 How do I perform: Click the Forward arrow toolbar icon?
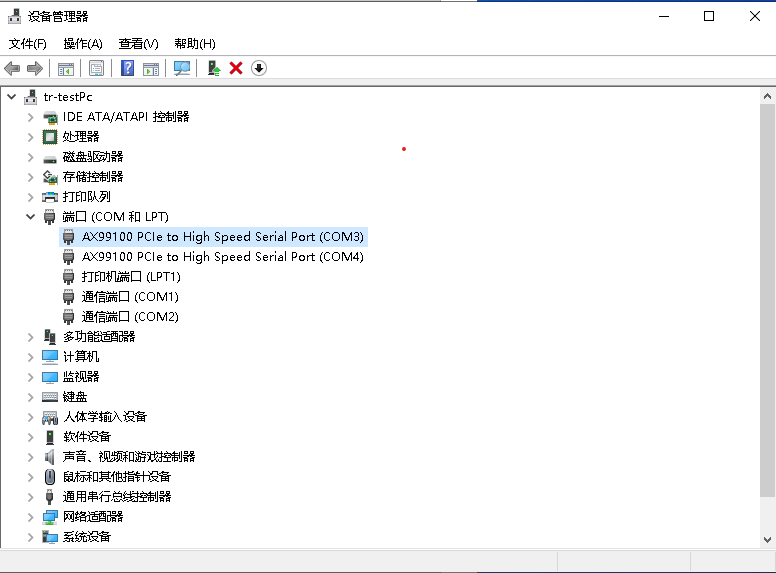pyautogui.click(x=35, y=68)
